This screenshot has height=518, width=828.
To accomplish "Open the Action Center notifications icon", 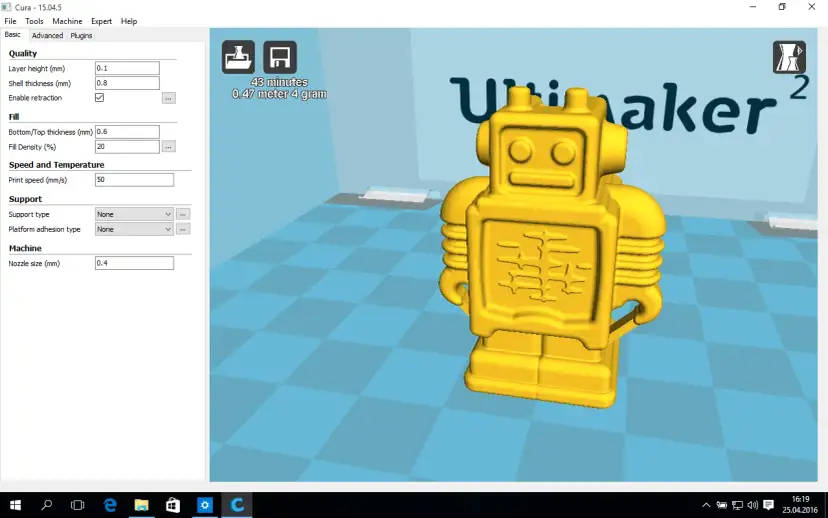I will [x=769, y=505].
